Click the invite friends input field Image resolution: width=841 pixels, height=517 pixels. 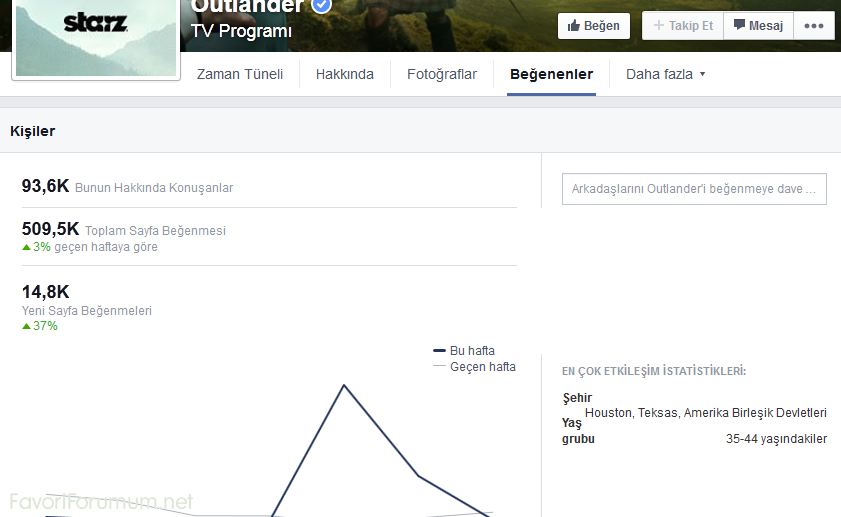[694, 188]
